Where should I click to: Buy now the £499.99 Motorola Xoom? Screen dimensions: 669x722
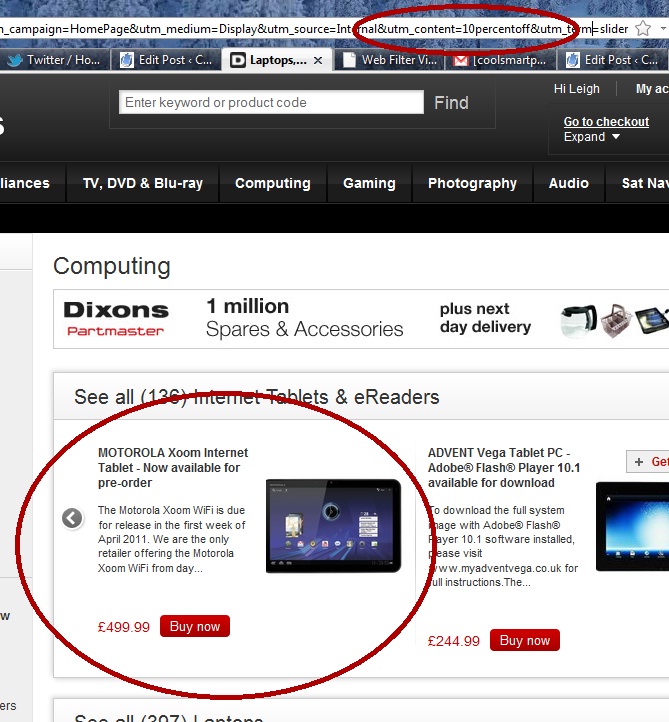click(x=195, y=626)
